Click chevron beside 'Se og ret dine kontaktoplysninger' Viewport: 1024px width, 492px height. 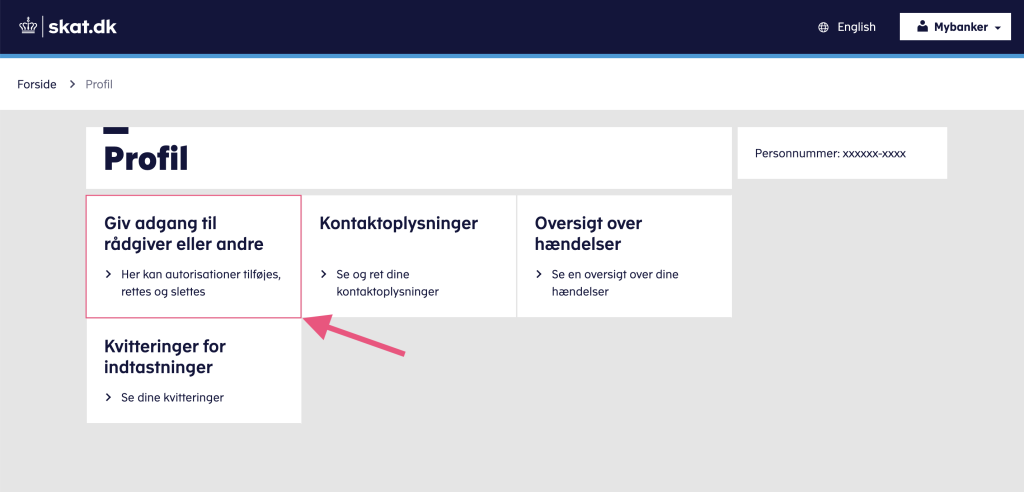point(324,274)
